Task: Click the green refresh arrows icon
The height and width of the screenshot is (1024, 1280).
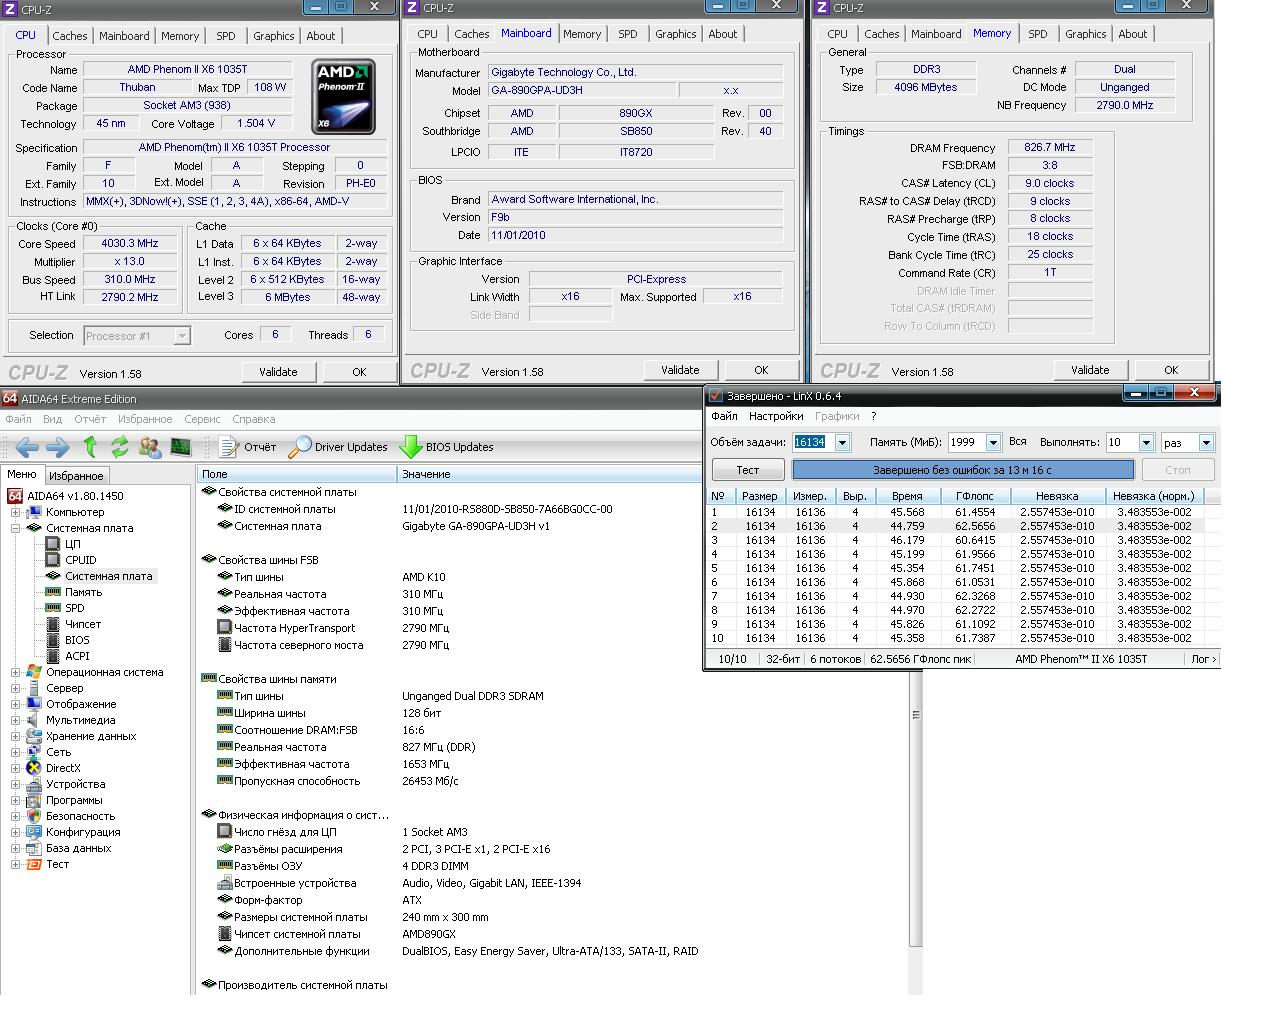Action: tap(120, 447)
